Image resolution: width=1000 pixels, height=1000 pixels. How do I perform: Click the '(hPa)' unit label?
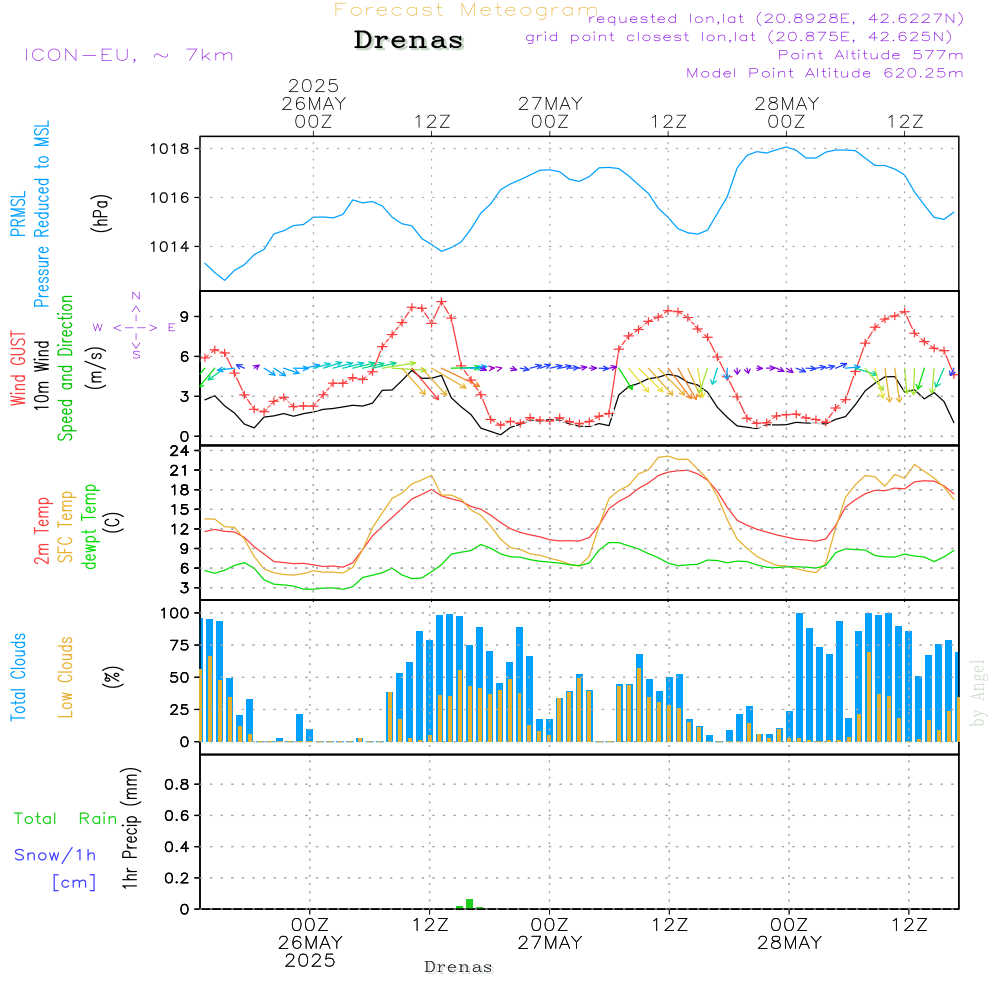click(x=101, y=213)
